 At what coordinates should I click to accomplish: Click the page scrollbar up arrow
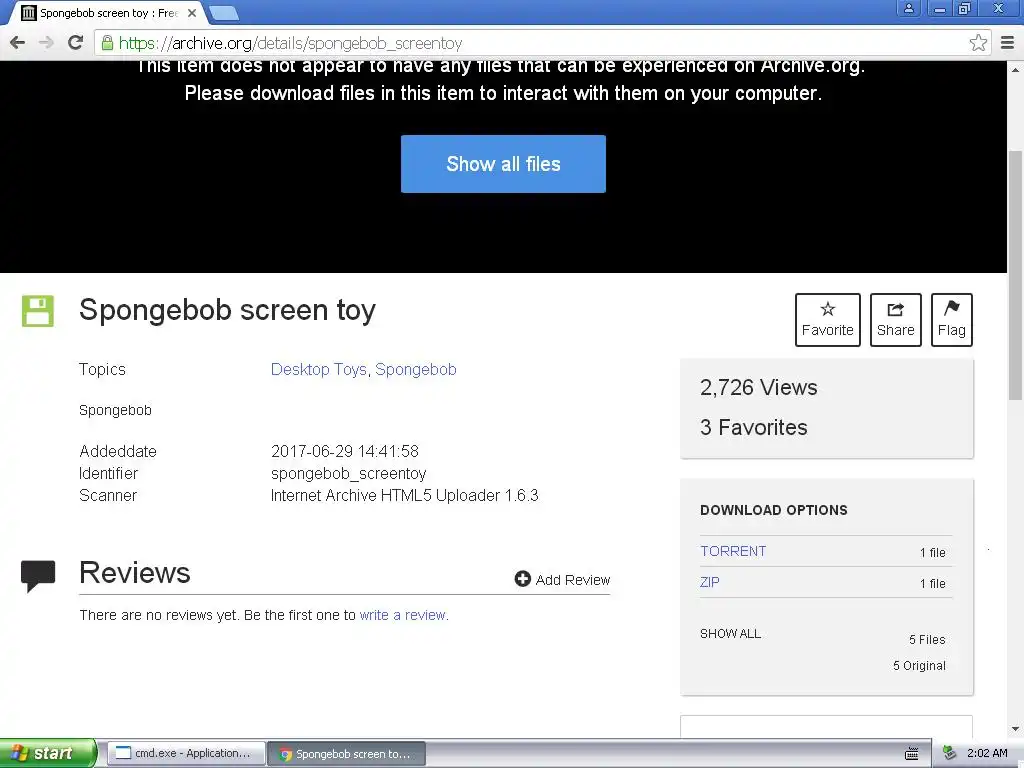click(1015, 69)
